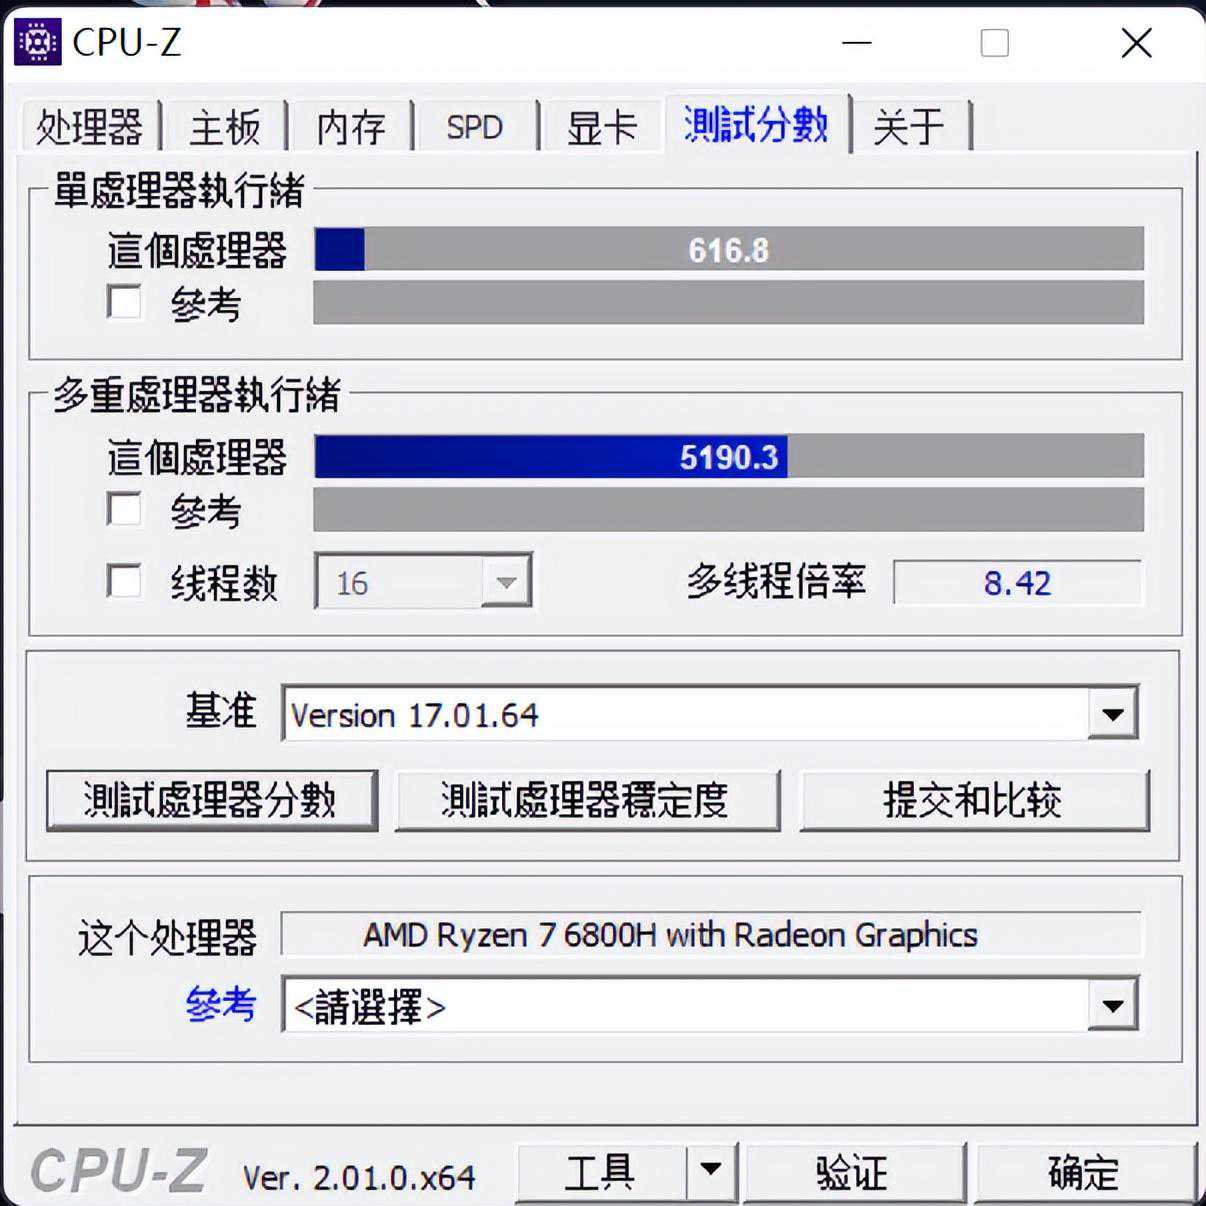Minimize the CPU-Z window
The image size is (1206, 1206).
857,43
